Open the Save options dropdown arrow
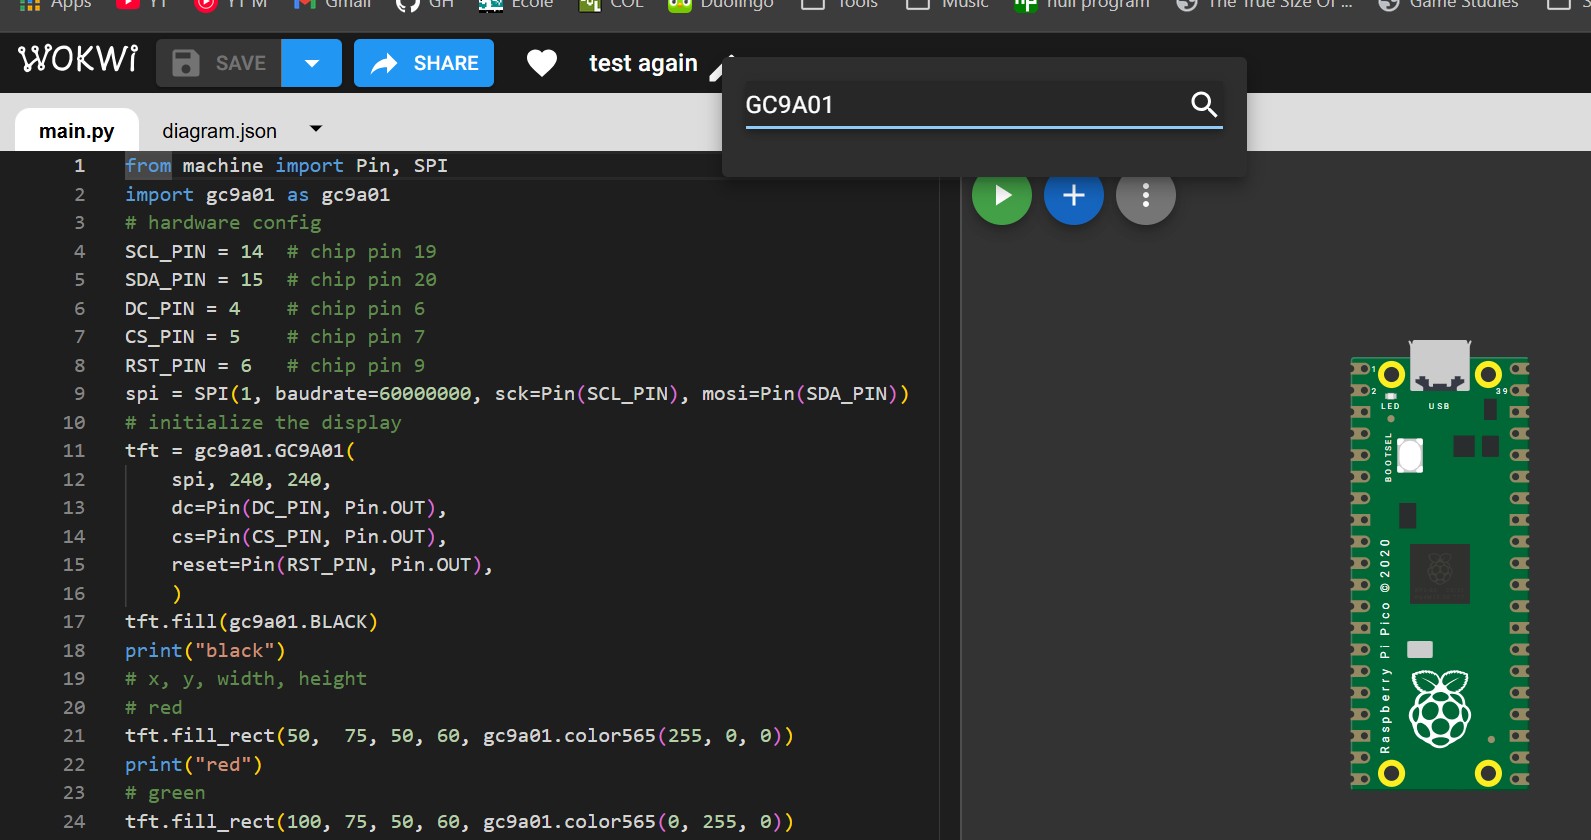Screen dimensions: 1591x840 tap(311, 63)
